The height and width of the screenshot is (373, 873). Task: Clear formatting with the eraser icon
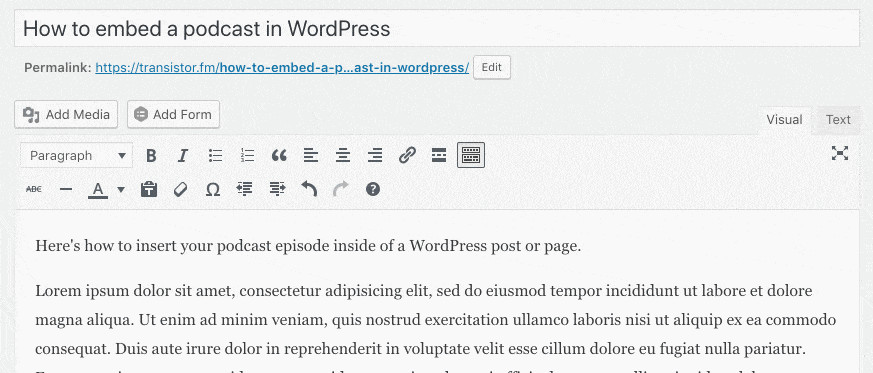[180, 189]
